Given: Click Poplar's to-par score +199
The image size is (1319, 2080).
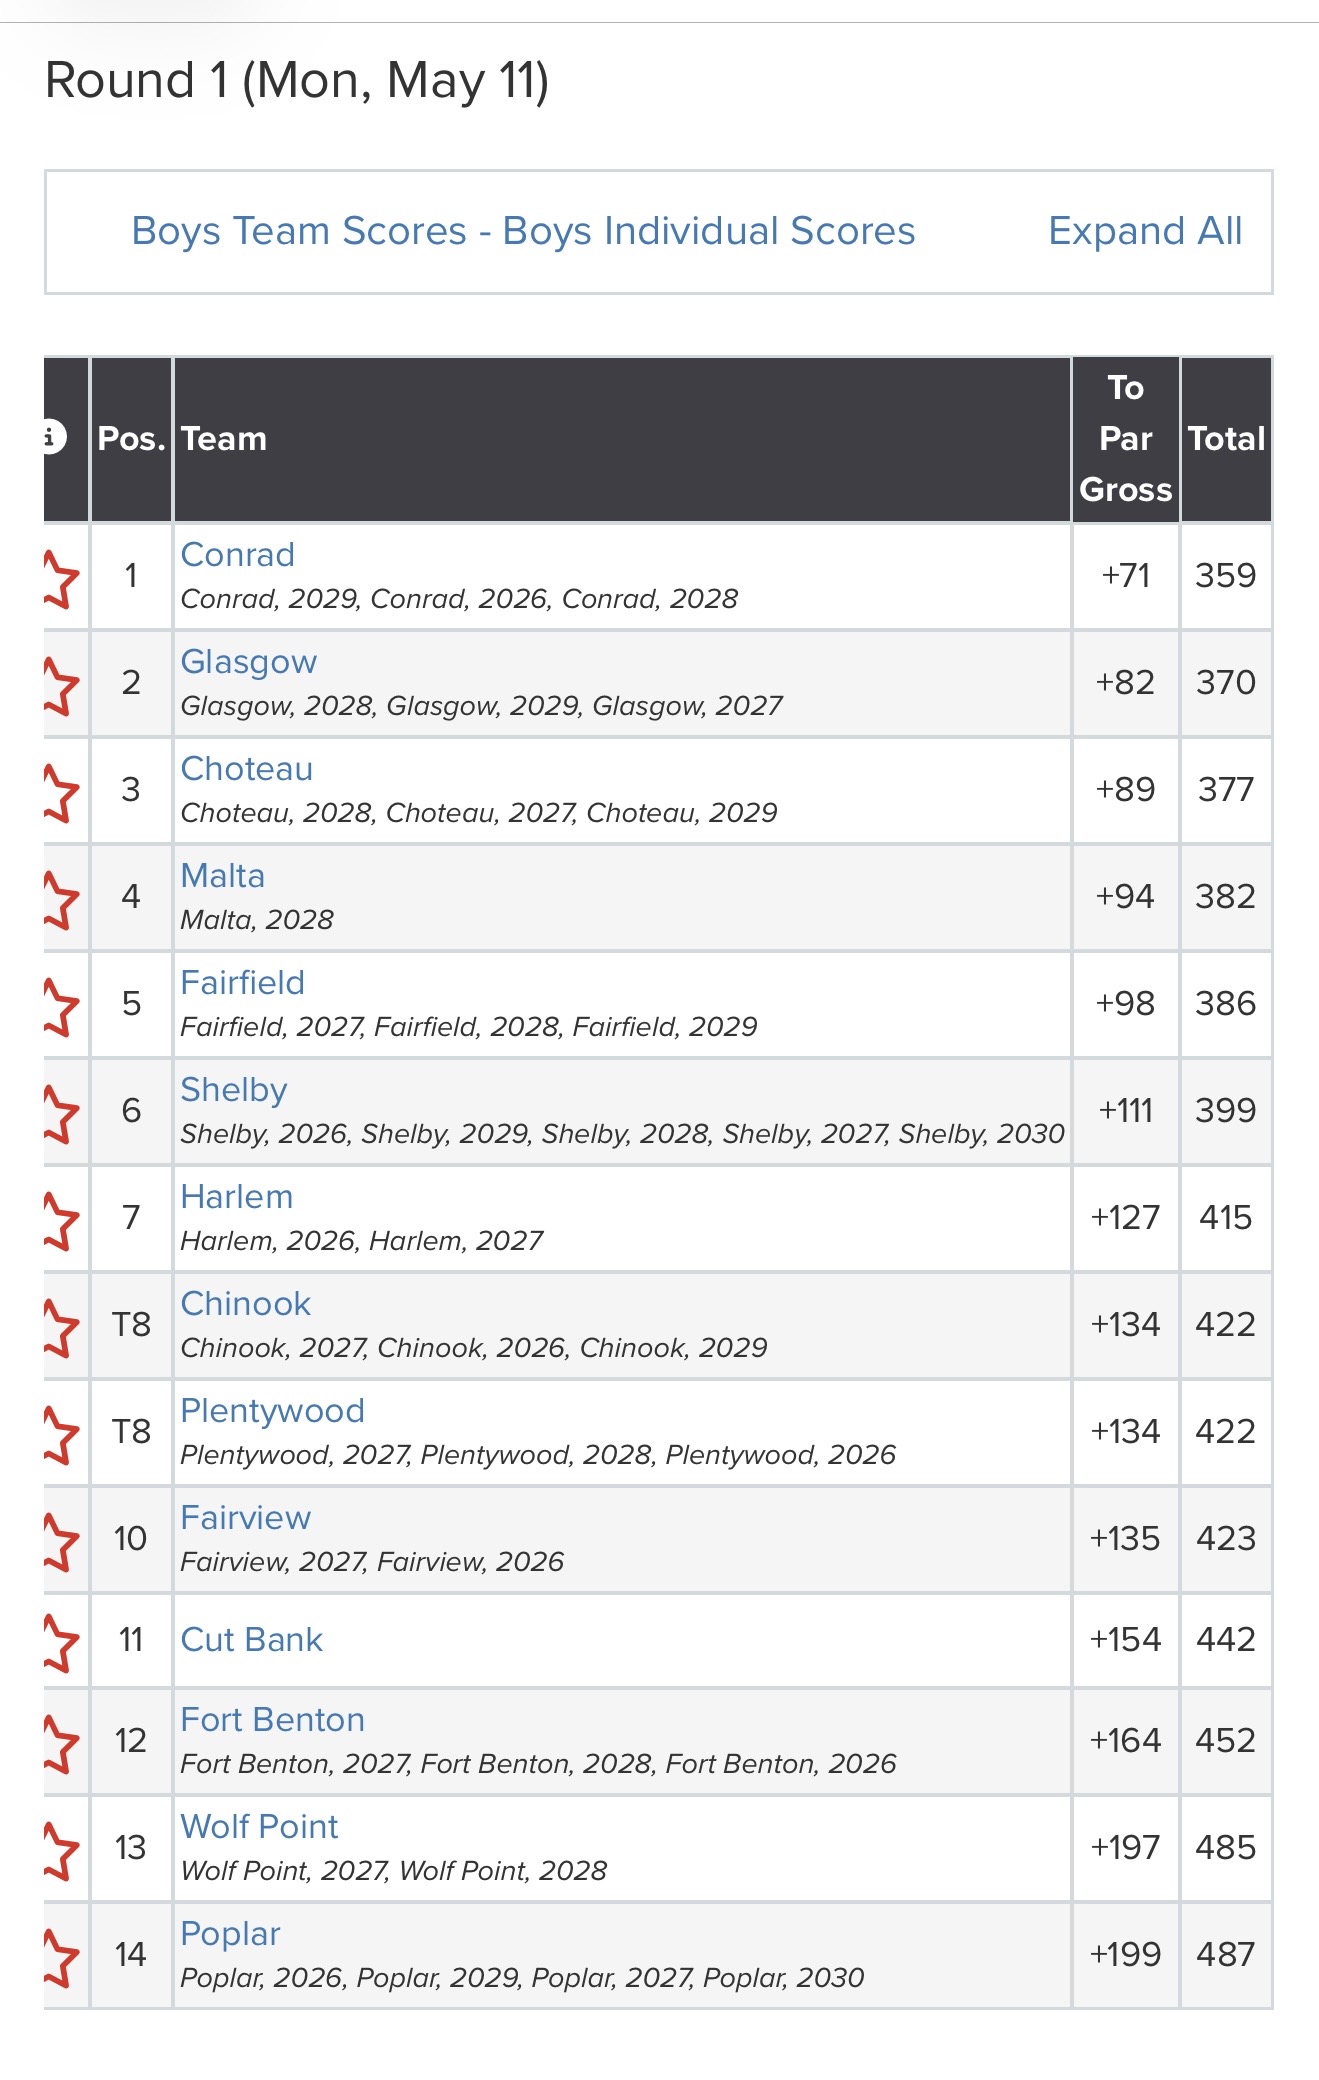Looking at the screenshot, I should click(x=1125, y=1955).
